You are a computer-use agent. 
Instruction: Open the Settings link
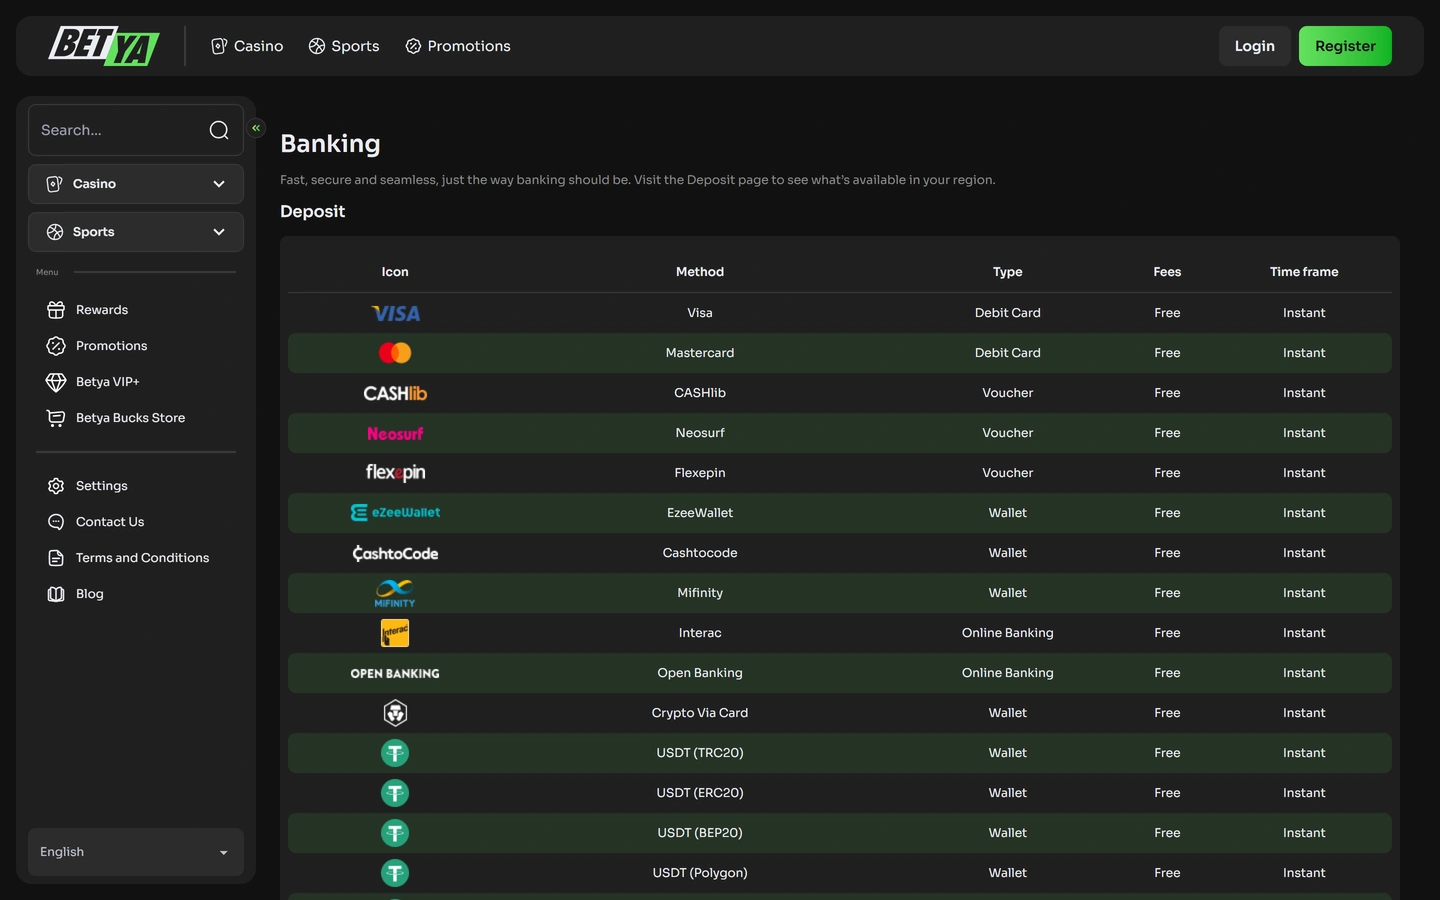[102, 486]
